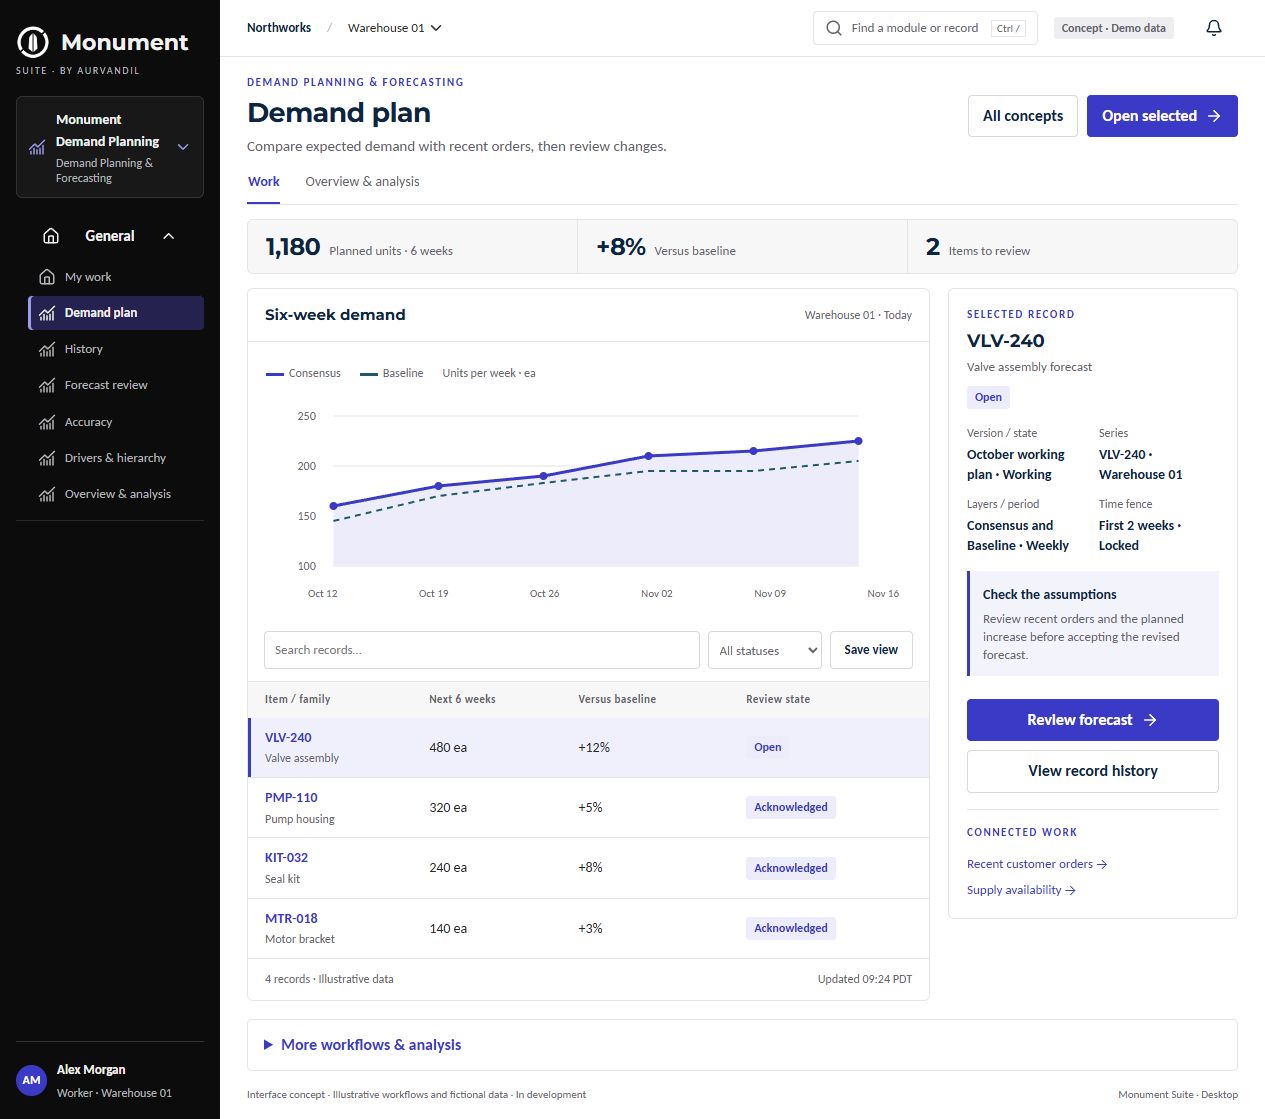Image resolution: width=1265 pixels, height=1119 pixels.
Task: Open the KIT-032 item link
Action: pyautogui.click(x=286, y=857)
